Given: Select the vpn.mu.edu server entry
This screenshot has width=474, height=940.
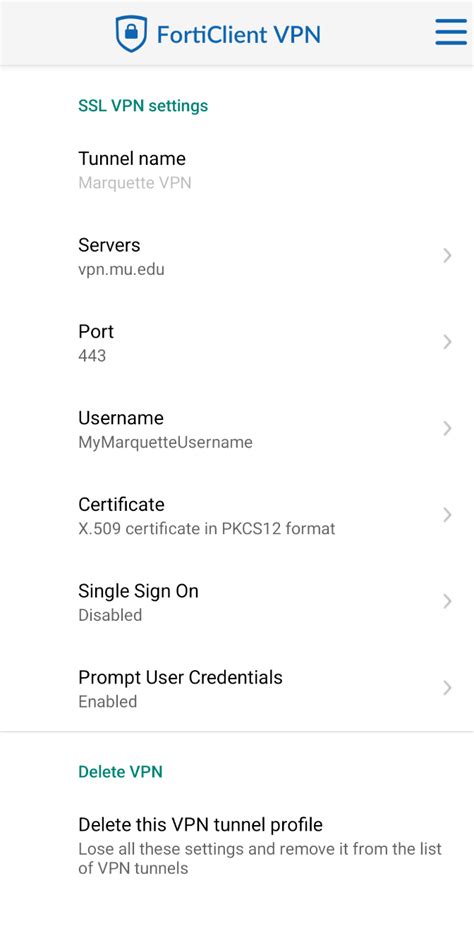Looking at the screenshot, I should [122, 270].
